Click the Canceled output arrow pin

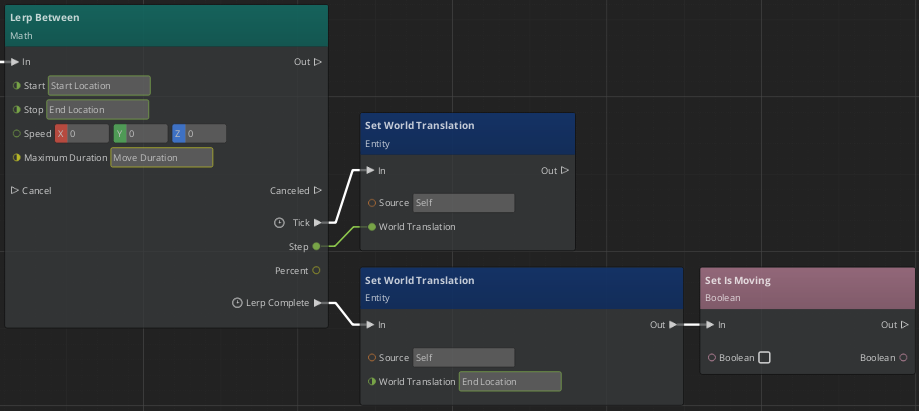point(318,190)
